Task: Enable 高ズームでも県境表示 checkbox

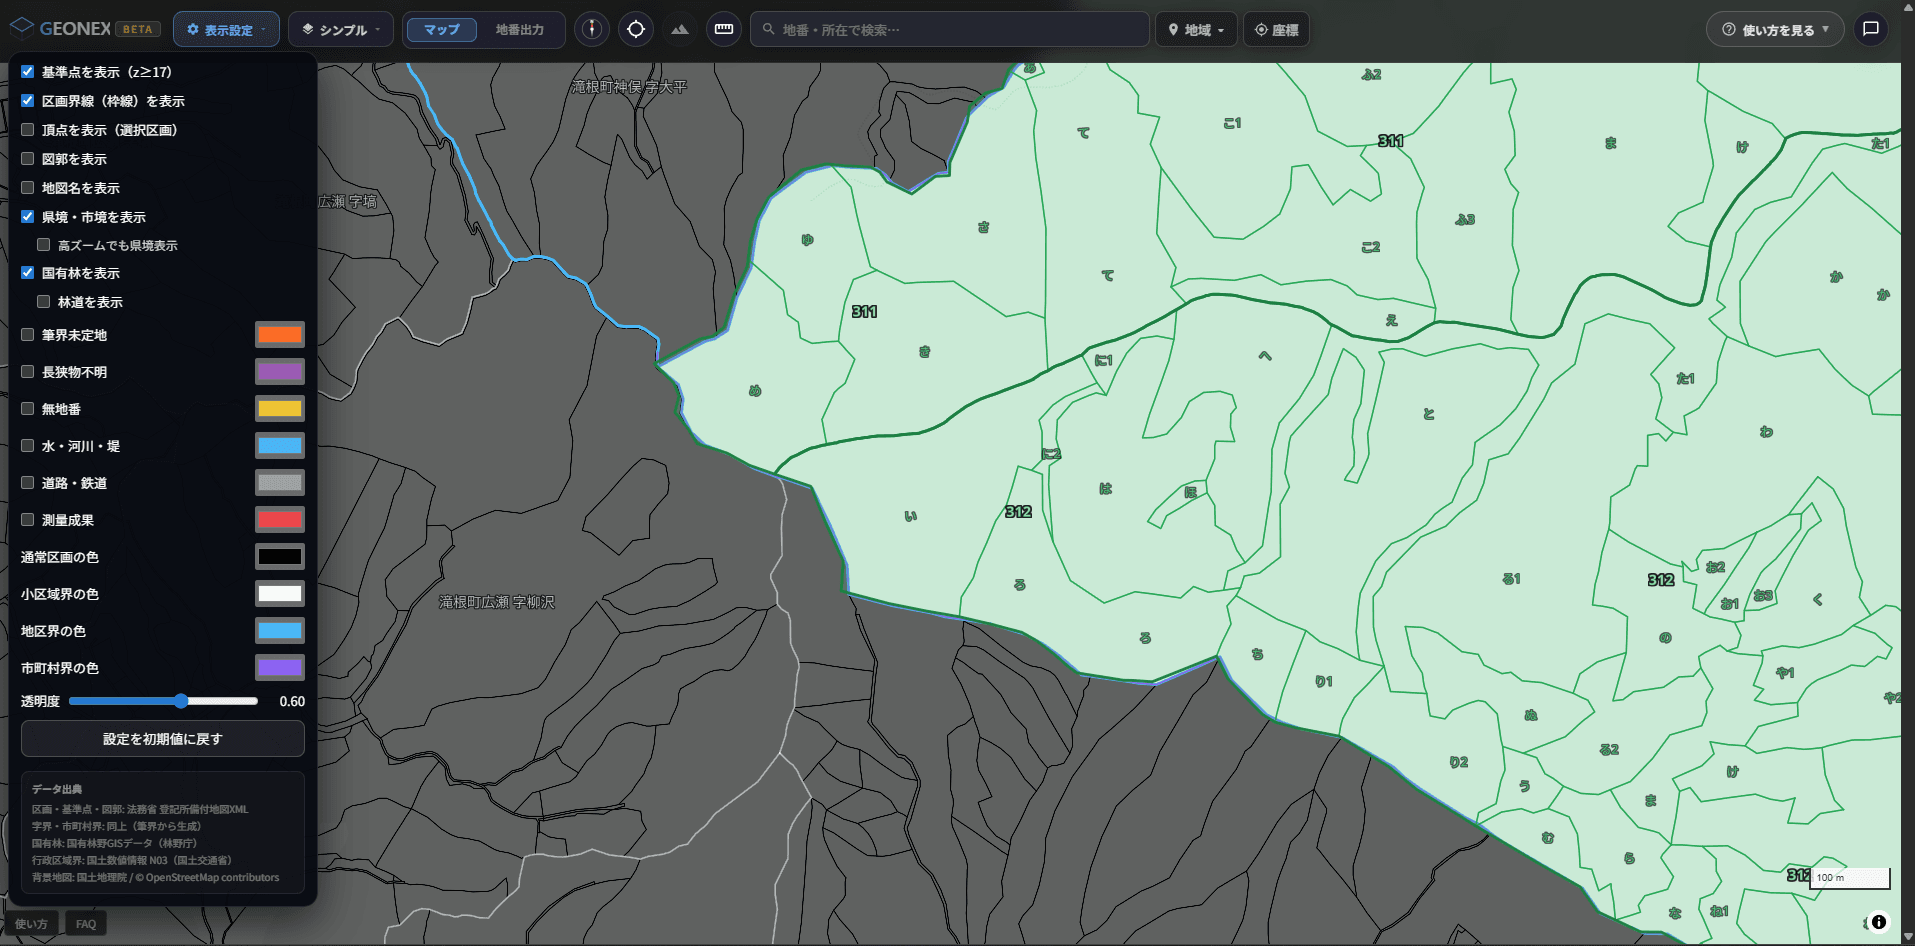Action: click(x=44, y=245)
